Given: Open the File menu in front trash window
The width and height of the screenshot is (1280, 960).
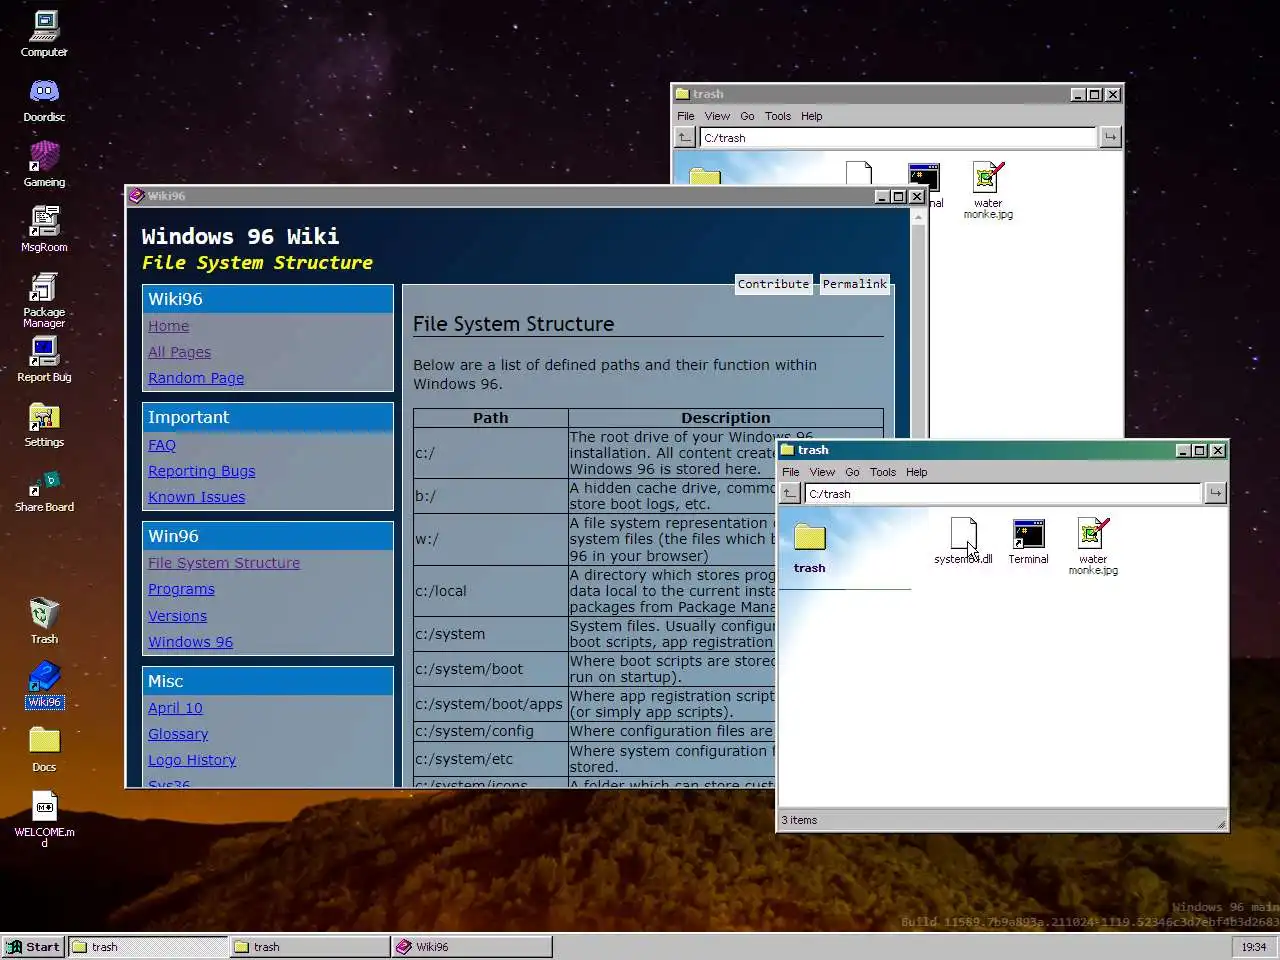Looking at the screenshot, I should coord(790,472).
